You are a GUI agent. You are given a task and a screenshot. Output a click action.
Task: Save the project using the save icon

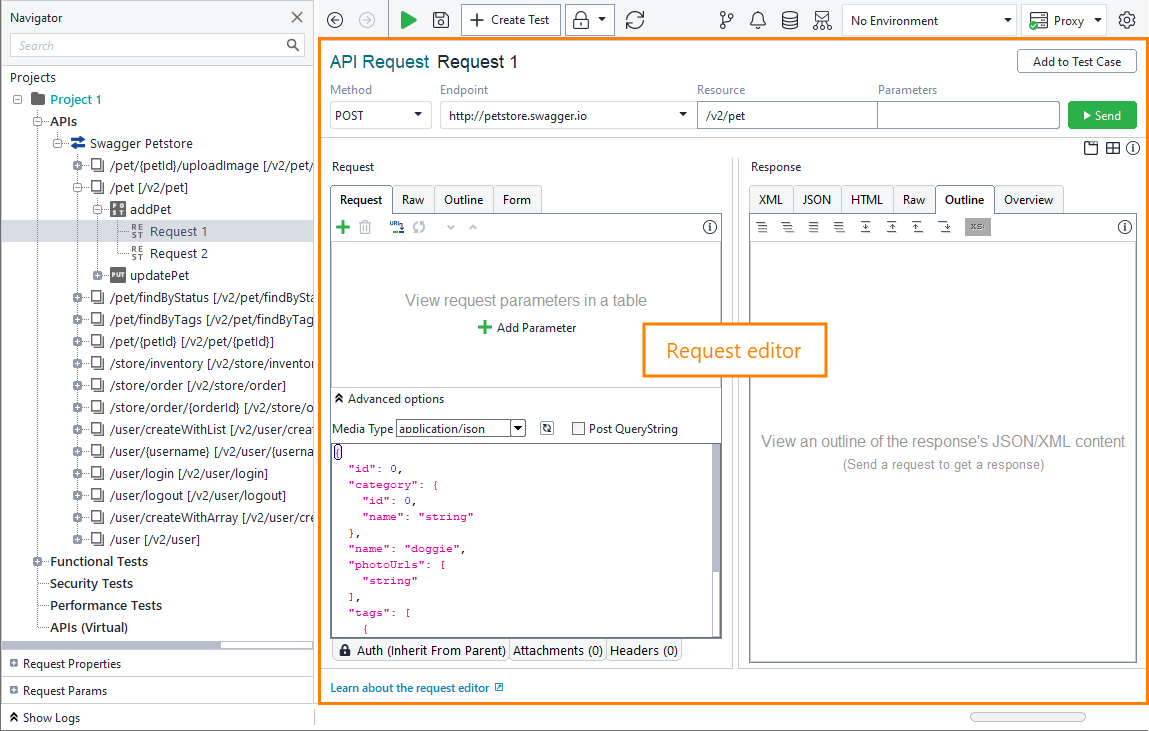[x=439, y=19]
